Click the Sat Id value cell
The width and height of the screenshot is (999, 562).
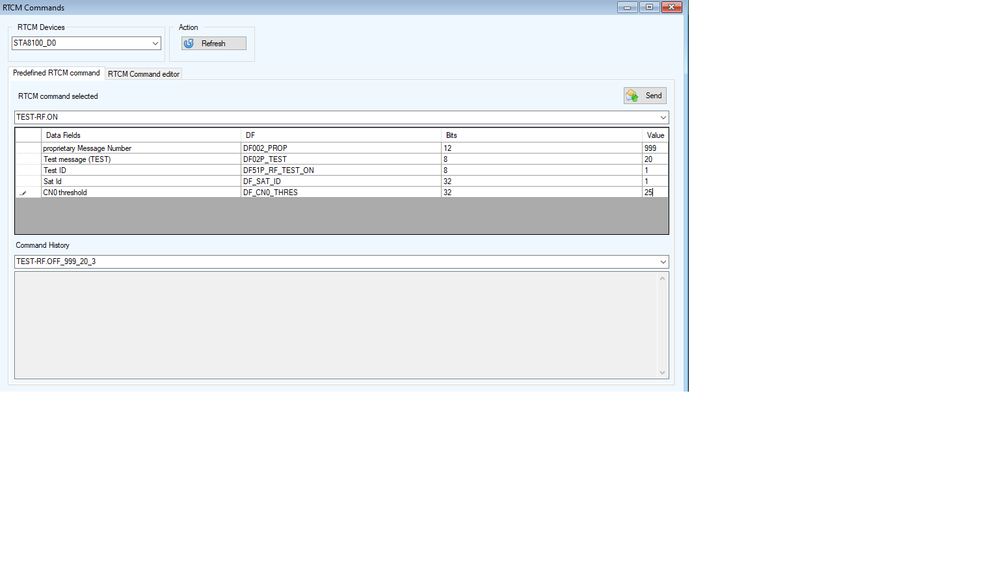655,182
